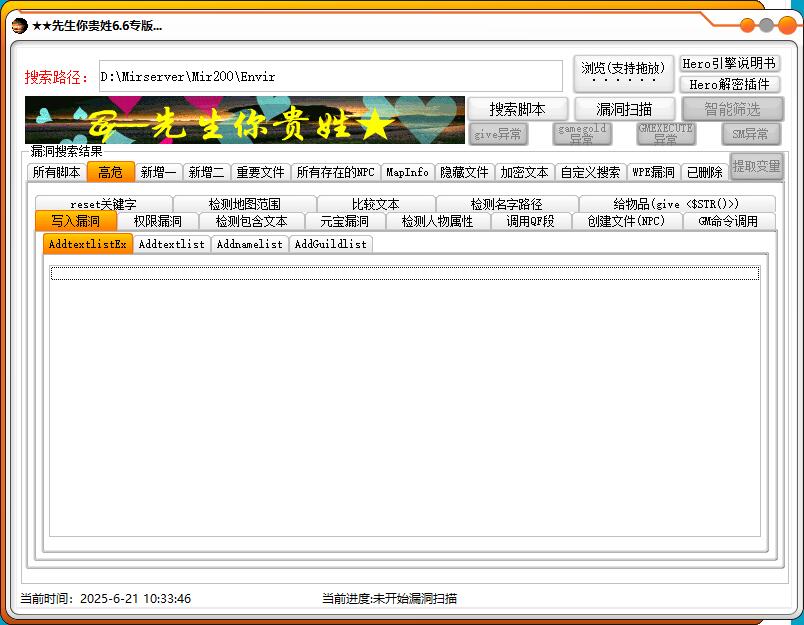
Task: Open the Hero引擎说明书 manual
Action: 729,63
